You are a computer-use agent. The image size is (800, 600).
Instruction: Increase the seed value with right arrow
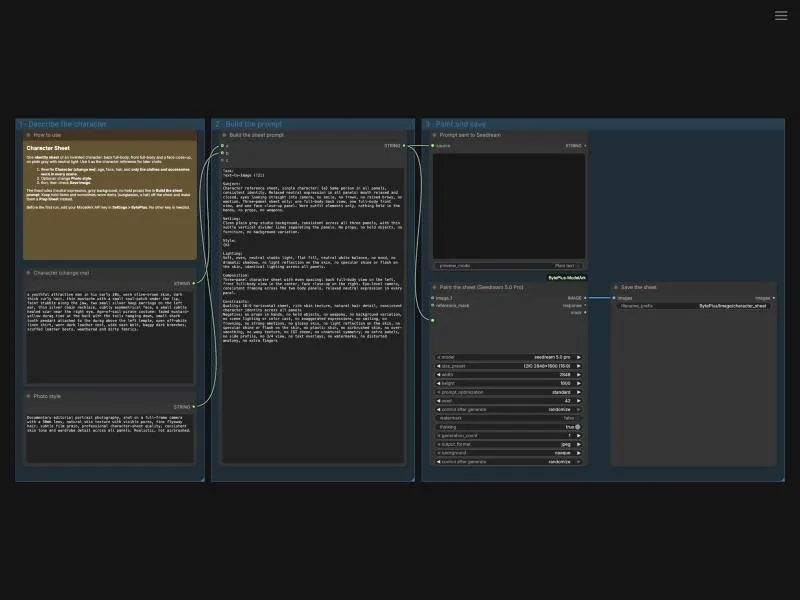tap(579, 401)
